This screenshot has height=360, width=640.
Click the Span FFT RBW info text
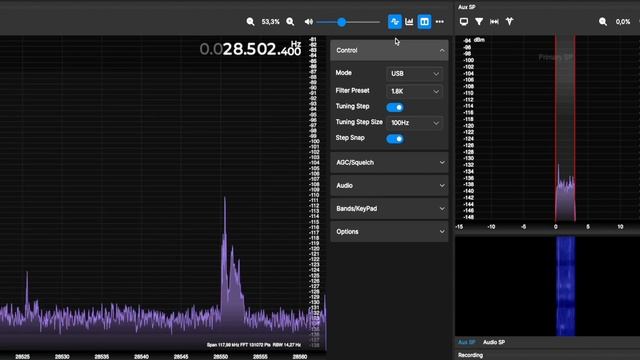coord(253,345)
